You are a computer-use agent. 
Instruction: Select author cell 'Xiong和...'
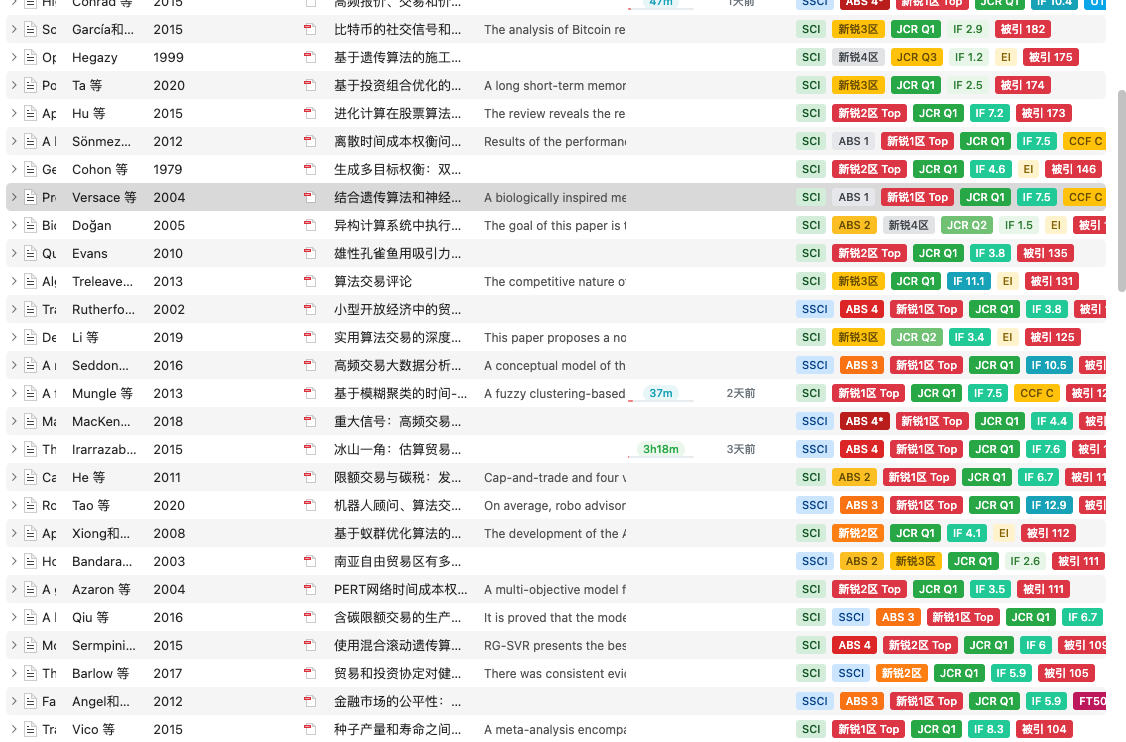(x=101, y=534)
